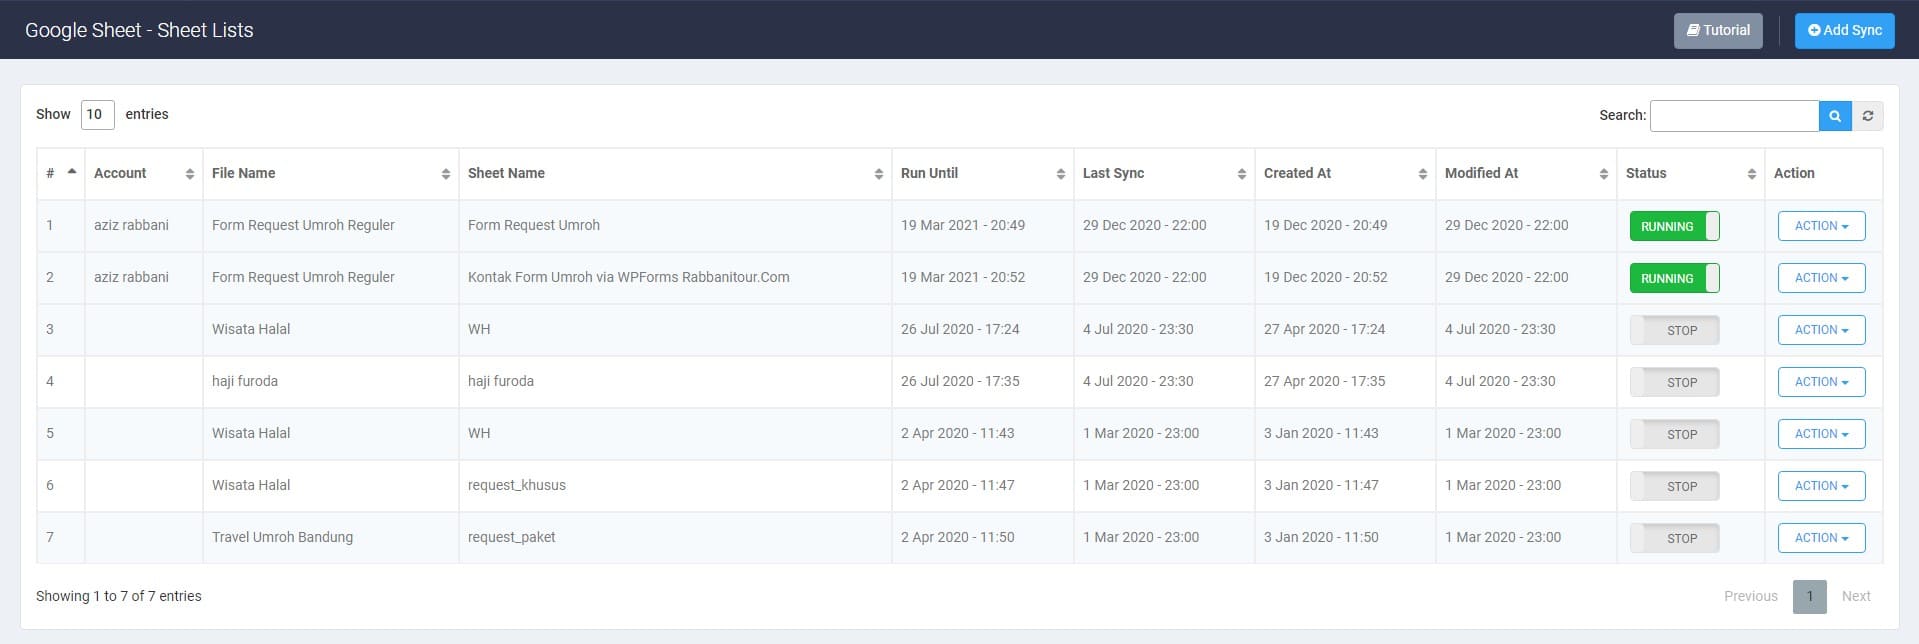Sort by the File Name column arrows
The height and width of the screenshot is (644, 1919).
point(446,174)
